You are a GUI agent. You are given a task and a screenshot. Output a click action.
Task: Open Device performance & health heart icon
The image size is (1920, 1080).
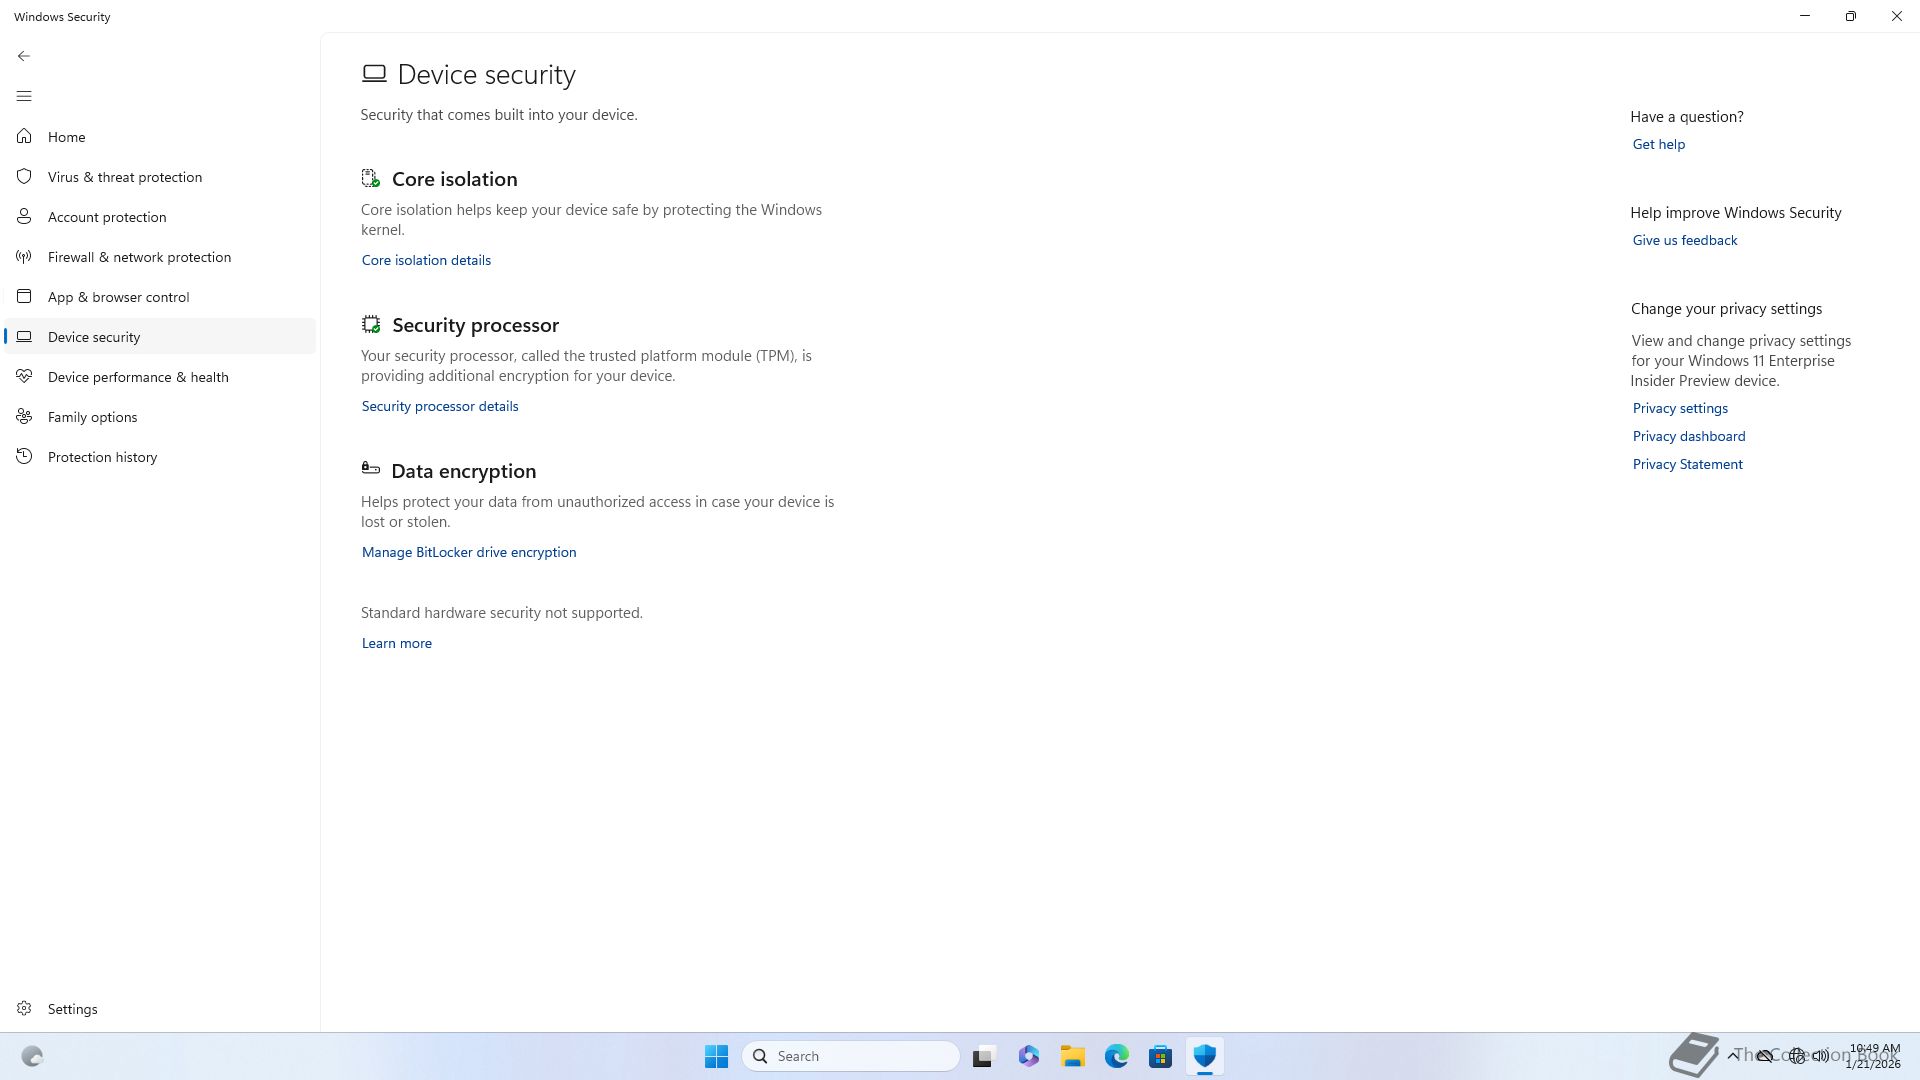(24, 377)
